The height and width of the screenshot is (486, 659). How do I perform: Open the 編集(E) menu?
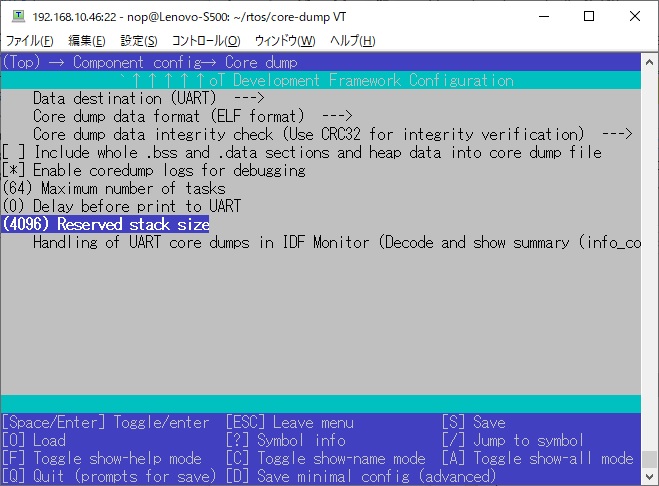(x=87, y=41)
